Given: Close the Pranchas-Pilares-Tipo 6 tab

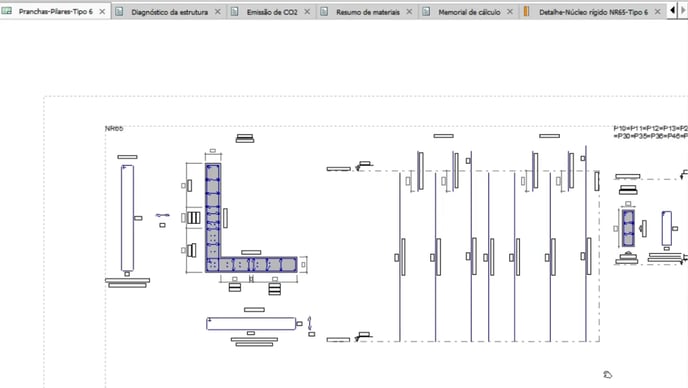Looking at the screenshot, I should [x=102, y=12].
